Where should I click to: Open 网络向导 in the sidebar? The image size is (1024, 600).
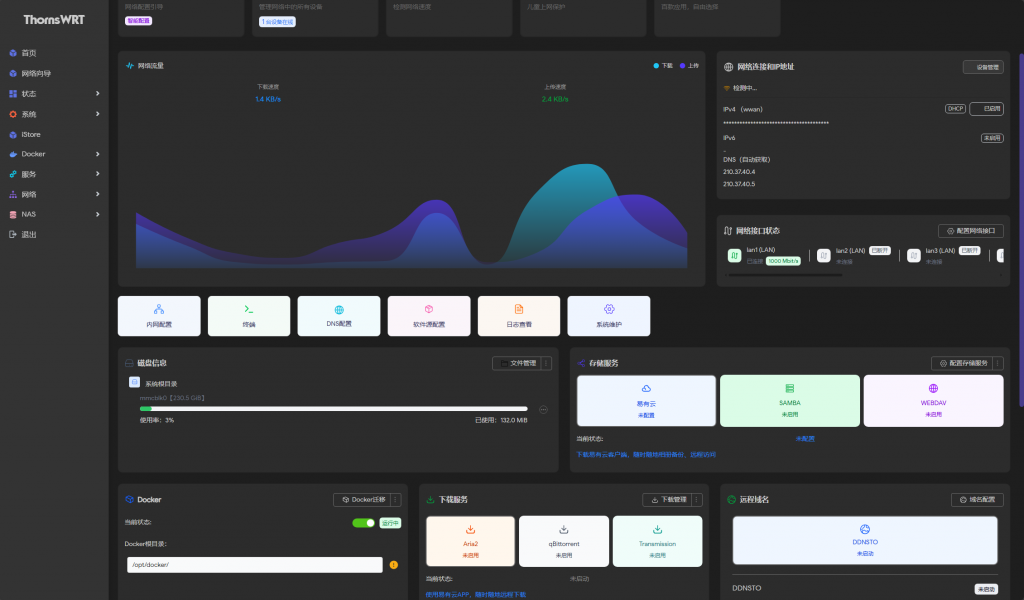[36, 73]
